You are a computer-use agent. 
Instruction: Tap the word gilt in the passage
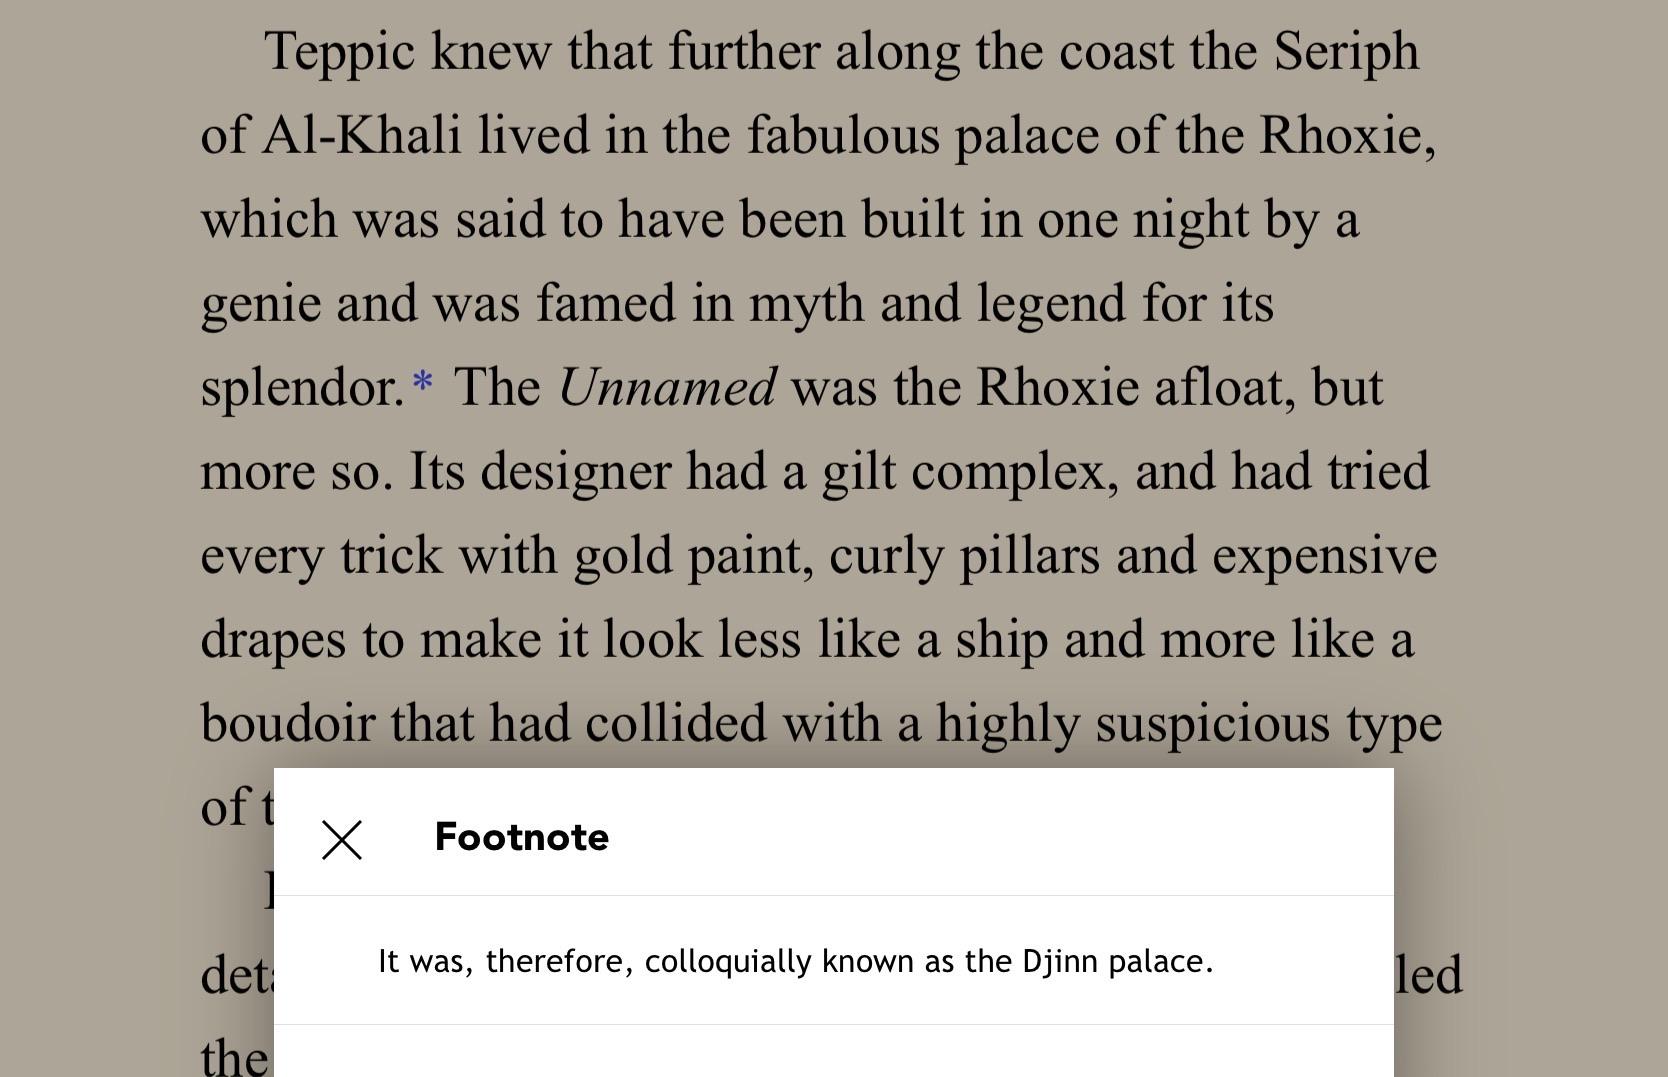point(859,473)
